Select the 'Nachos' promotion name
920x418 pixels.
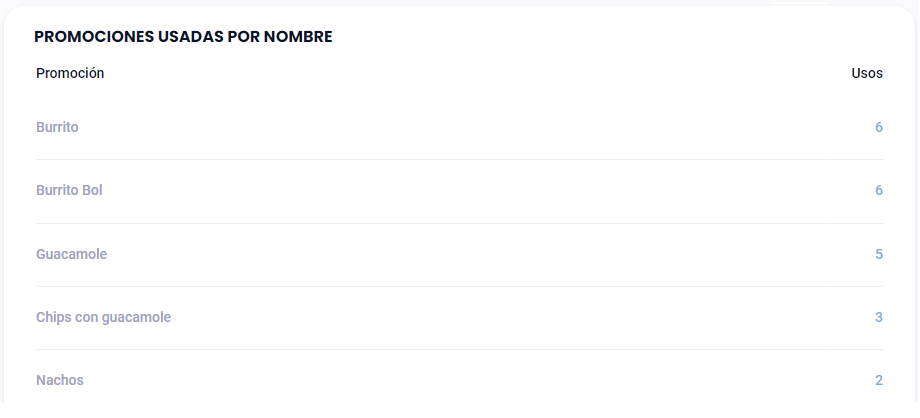(x=60, y=380)
